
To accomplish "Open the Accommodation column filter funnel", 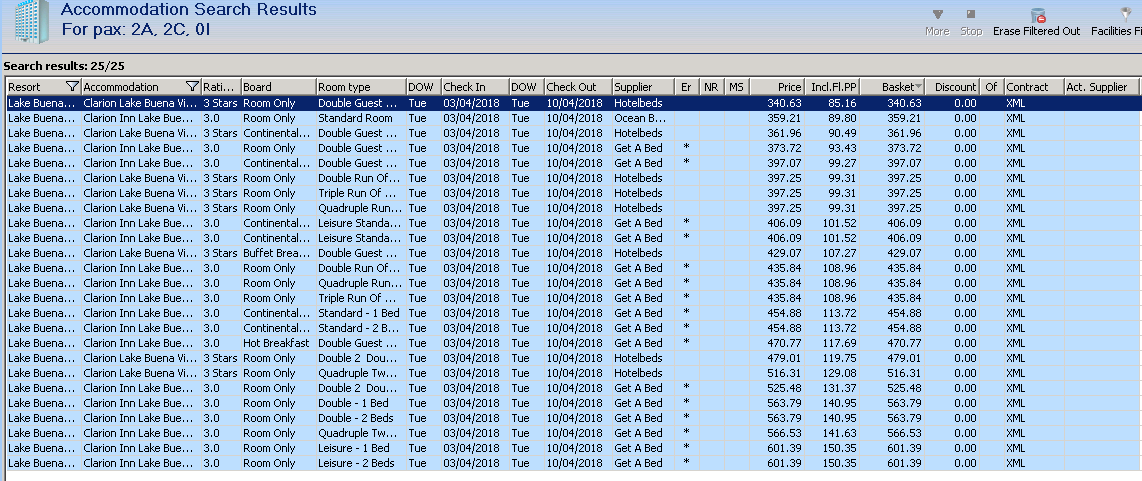I will pyautogui.click(x=192, y=87).
